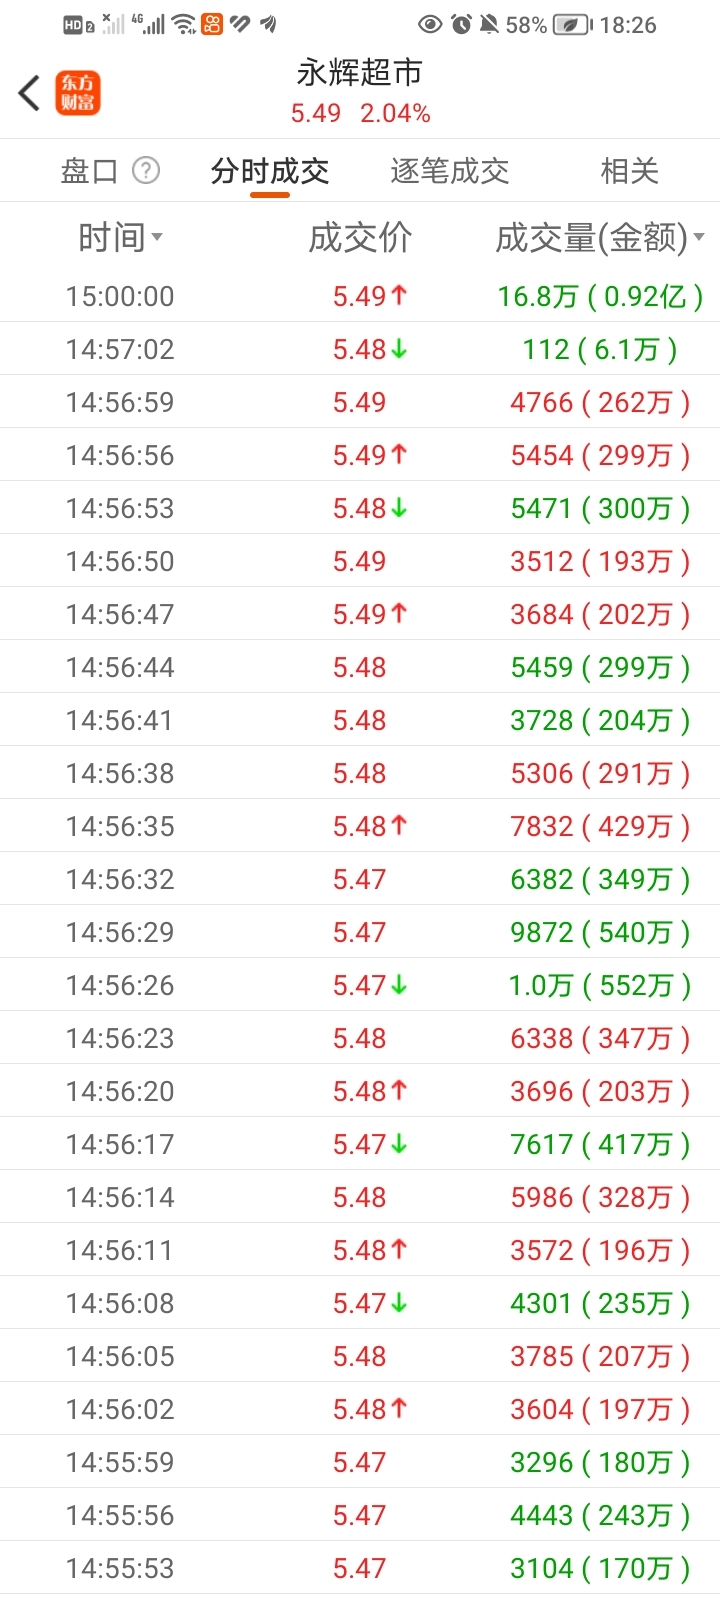Screen dimensions: 720x1600
Task: Switch to the 逐笔成交 tab
Action: [449, 171]
